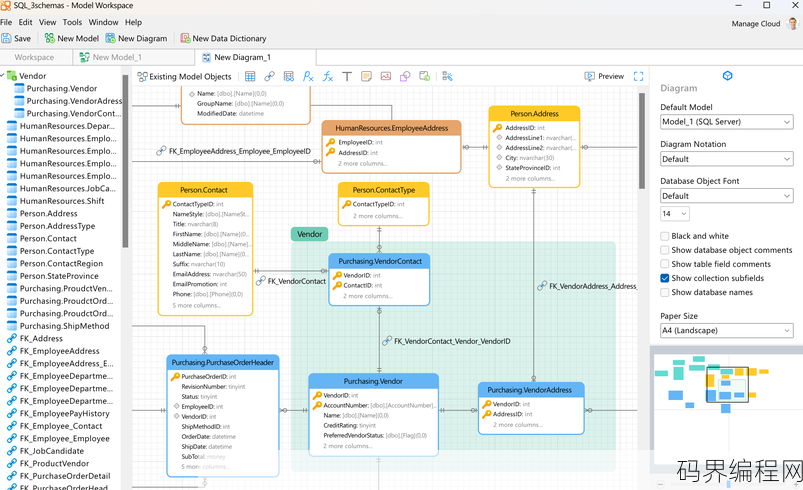Select the Vendor layer label on canvas
Image resolution: width=803 pixels, height=490 pixels.
click(309, 234)
